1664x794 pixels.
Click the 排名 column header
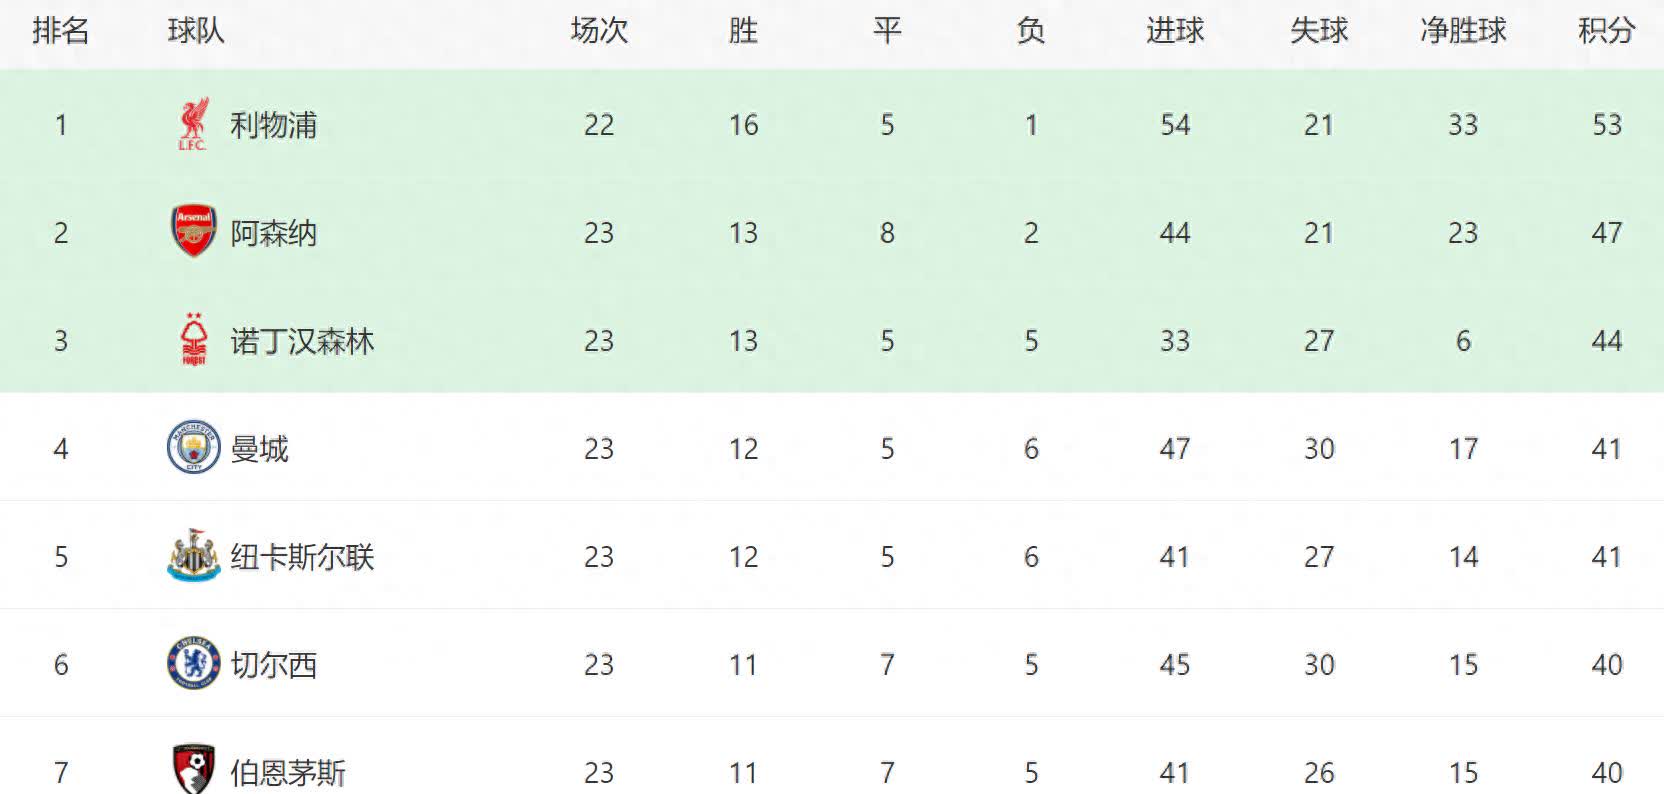coord(61,31)
